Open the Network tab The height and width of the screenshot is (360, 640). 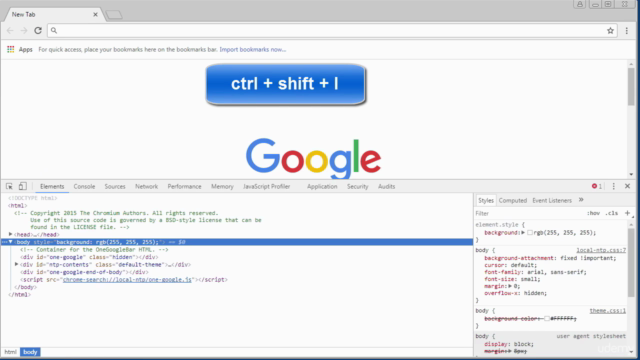pos(146,187)
